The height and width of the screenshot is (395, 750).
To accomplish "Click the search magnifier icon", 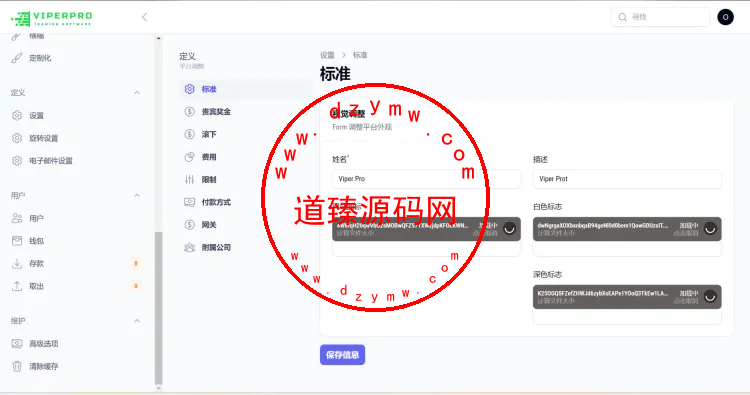I will (x=622, y=17).
